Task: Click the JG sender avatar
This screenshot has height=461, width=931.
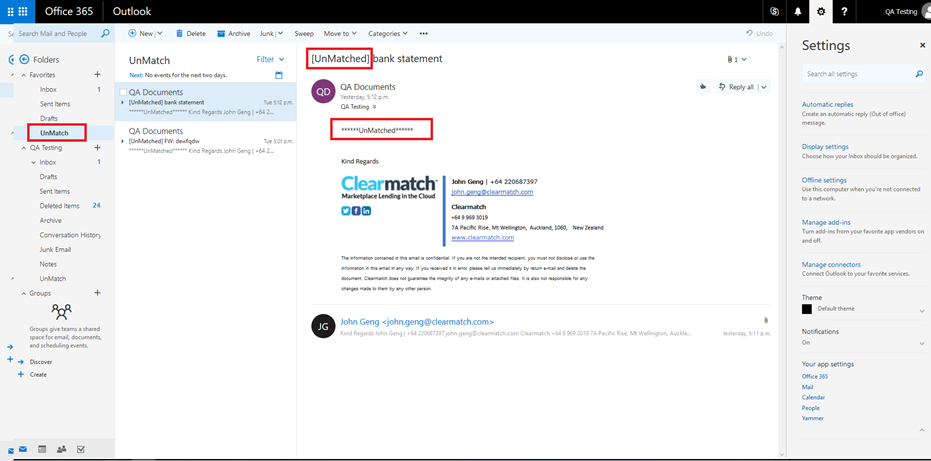Action: click(x=323, y=326)
